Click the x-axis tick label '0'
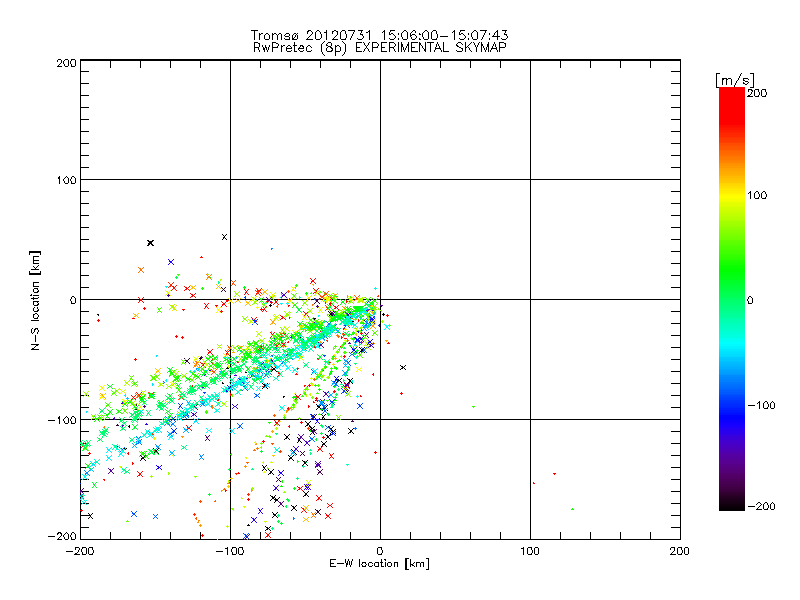 (380, 552)
